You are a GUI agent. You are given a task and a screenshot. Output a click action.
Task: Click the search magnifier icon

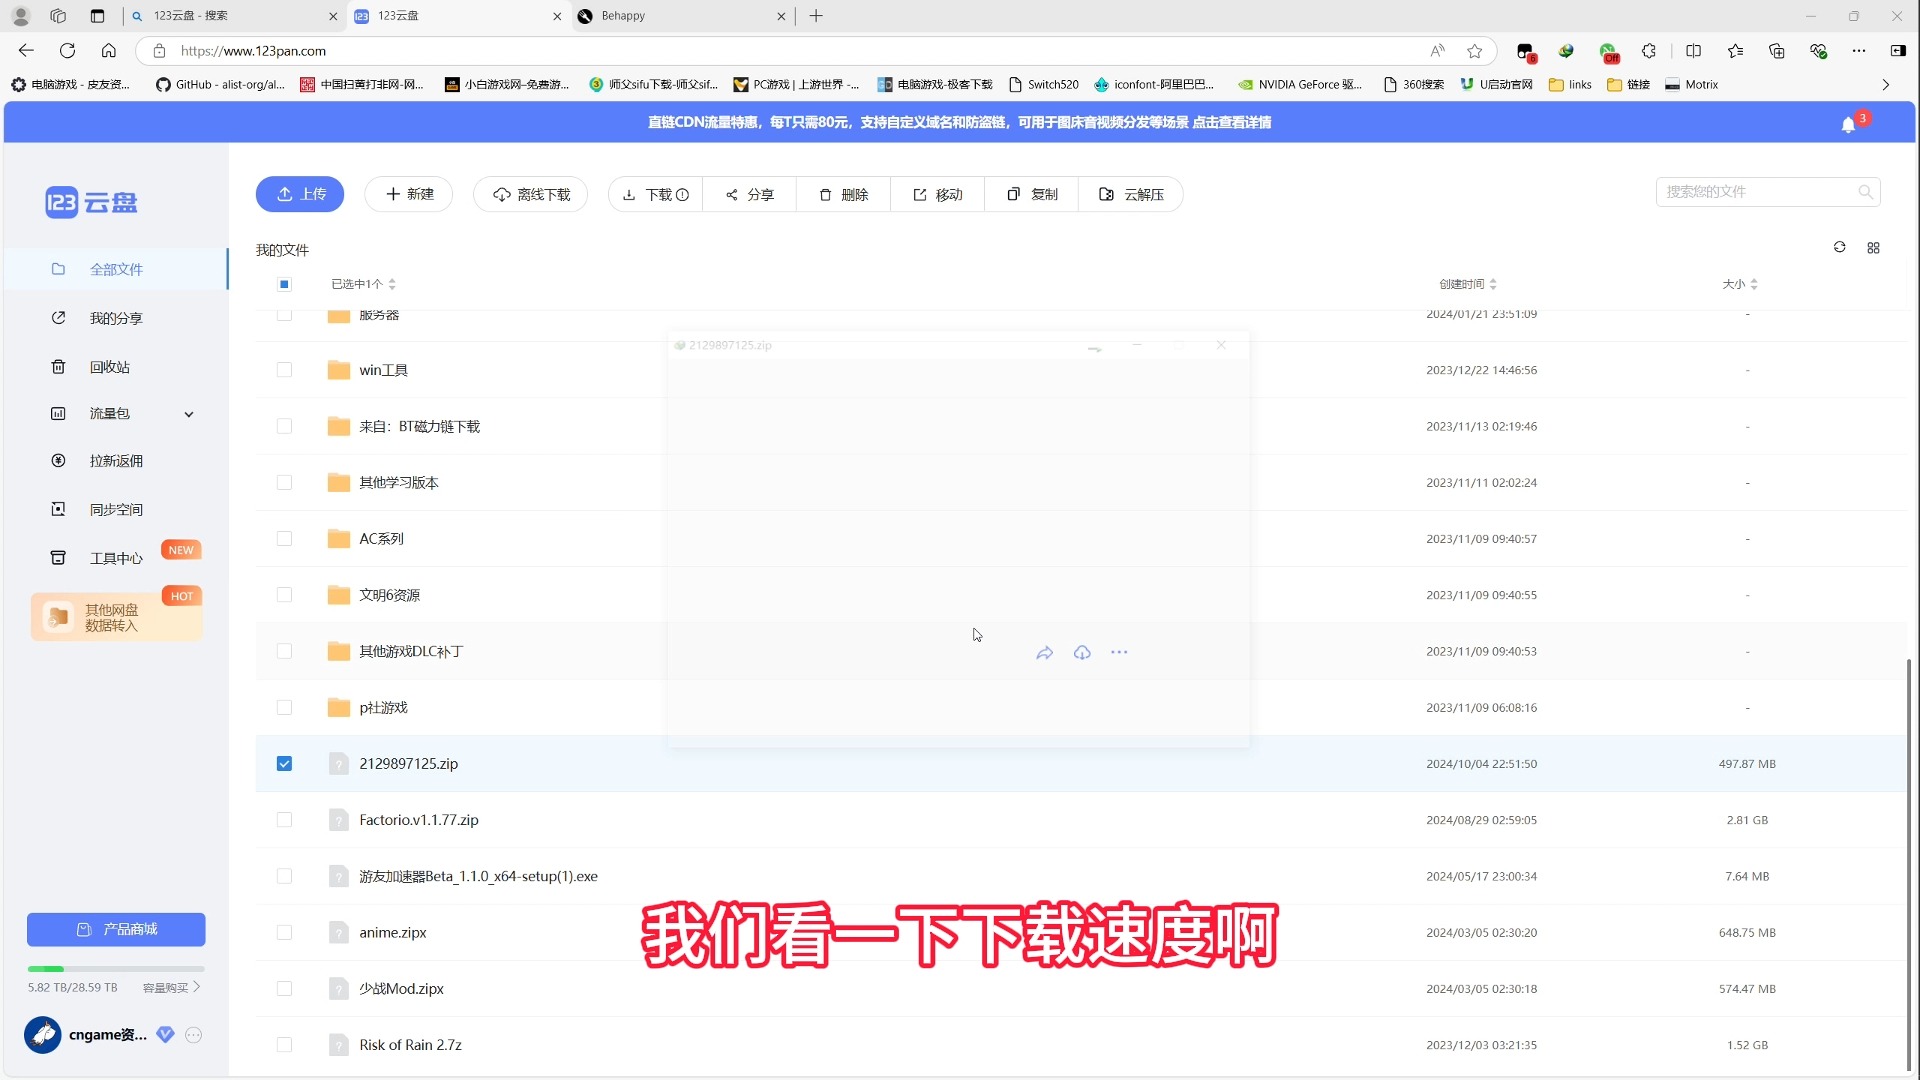tap(1865, 192)
